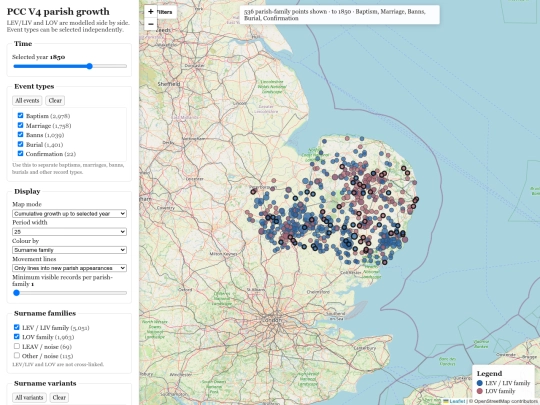Zoom in with the map plus button
Image resolution: width=540 pixels, height=405 pixels.
click(150, 11)
